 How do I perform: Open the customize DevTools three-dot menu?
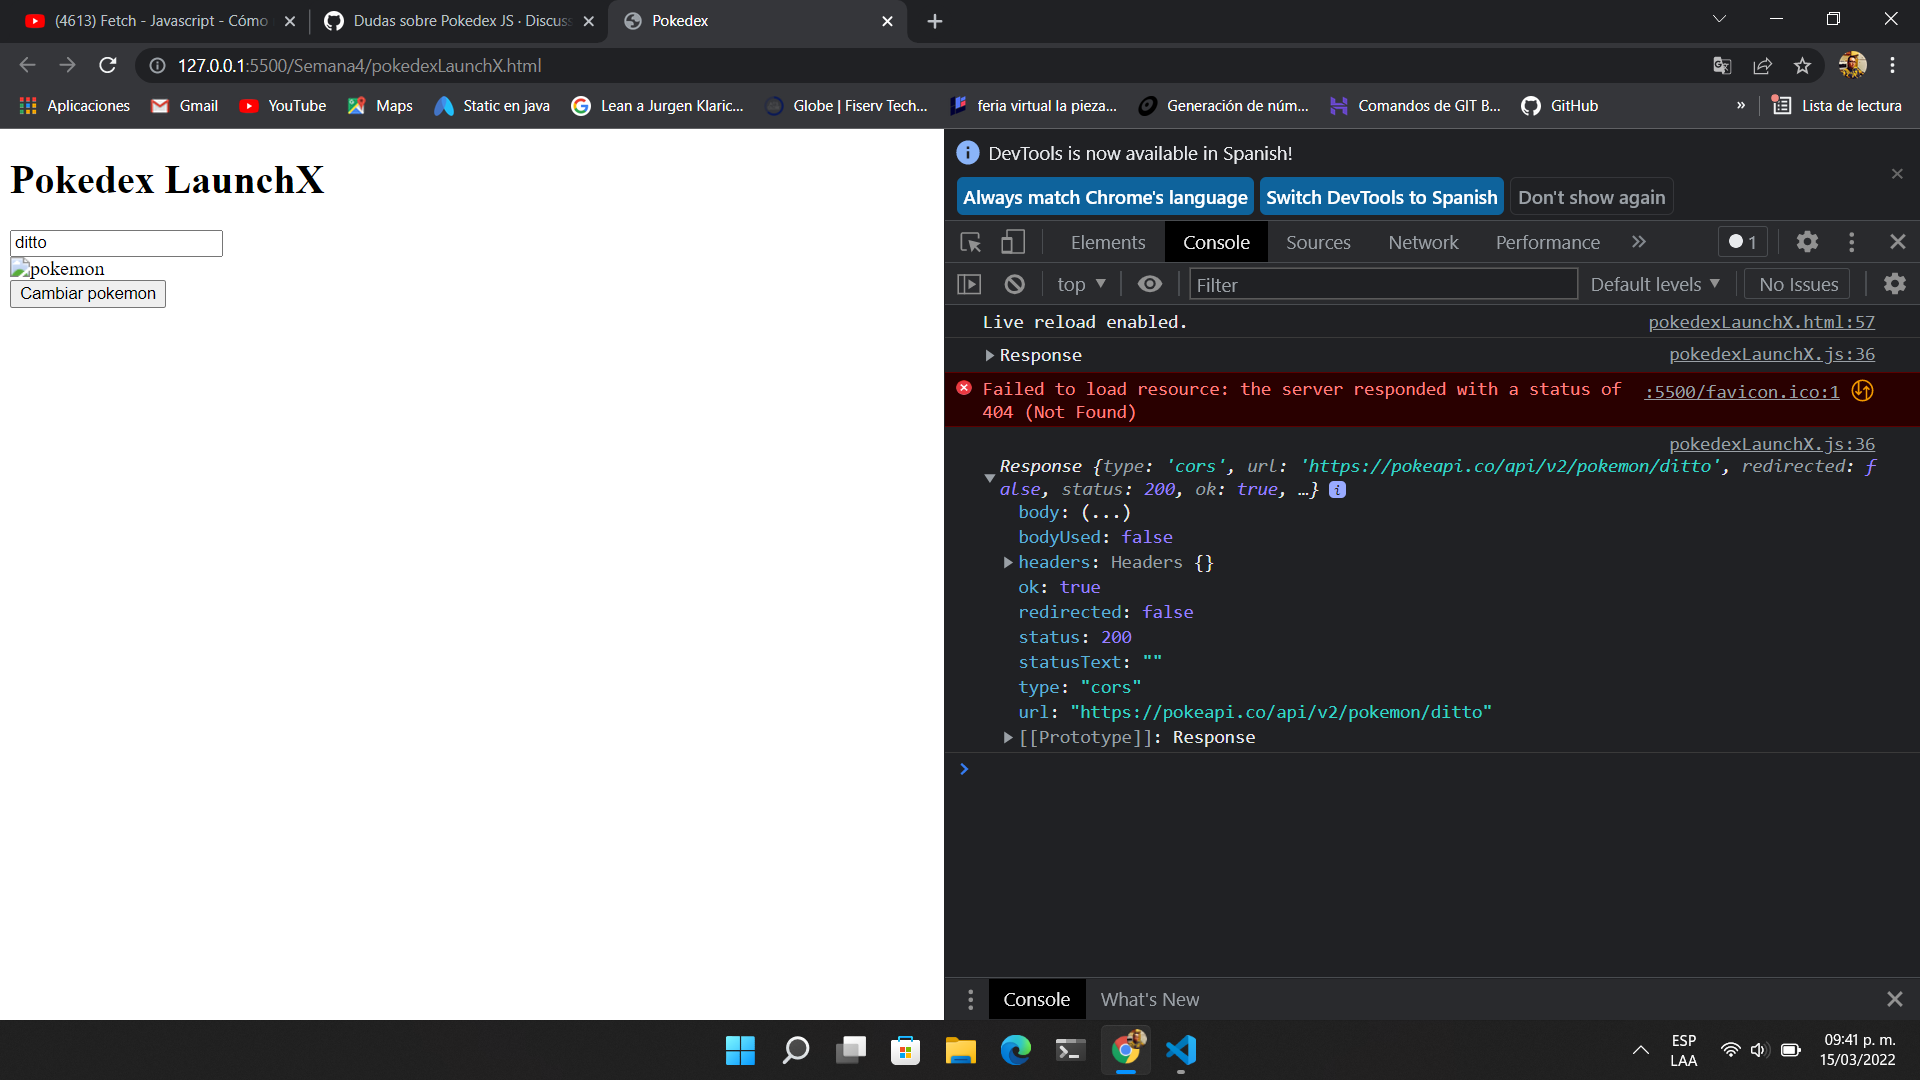(1851, 241)
